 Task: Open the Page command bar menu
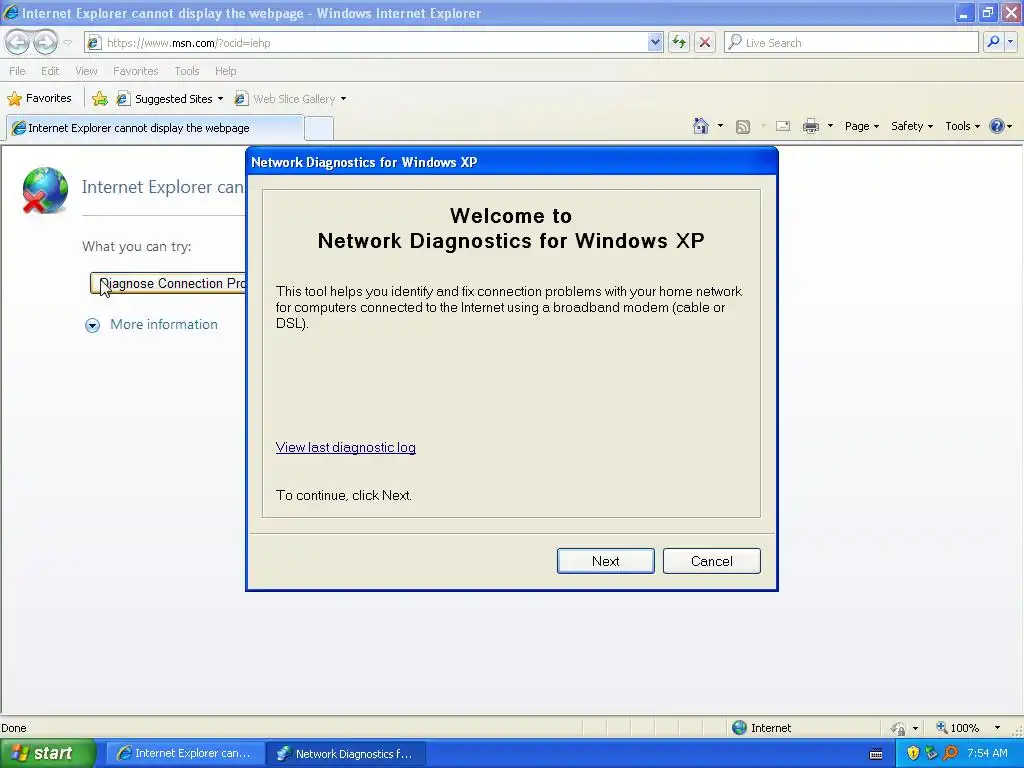(861, 126)
